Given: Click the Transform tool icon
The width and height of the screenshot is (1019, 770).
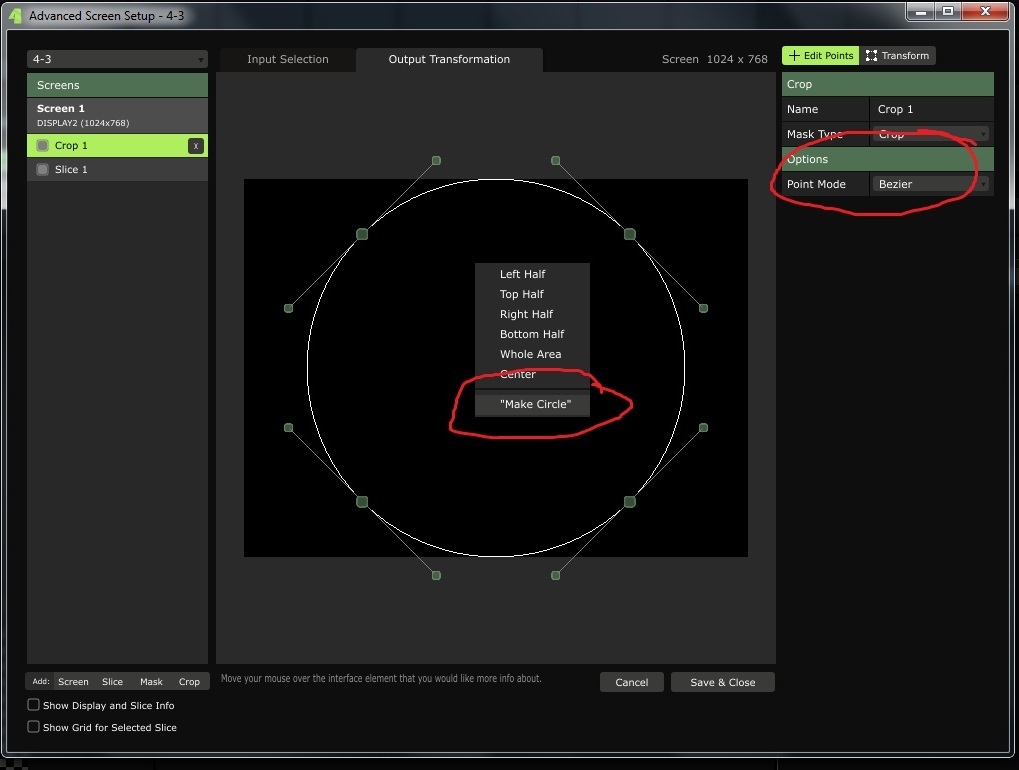Looking at the screenshot, I should tap(872, 56).
